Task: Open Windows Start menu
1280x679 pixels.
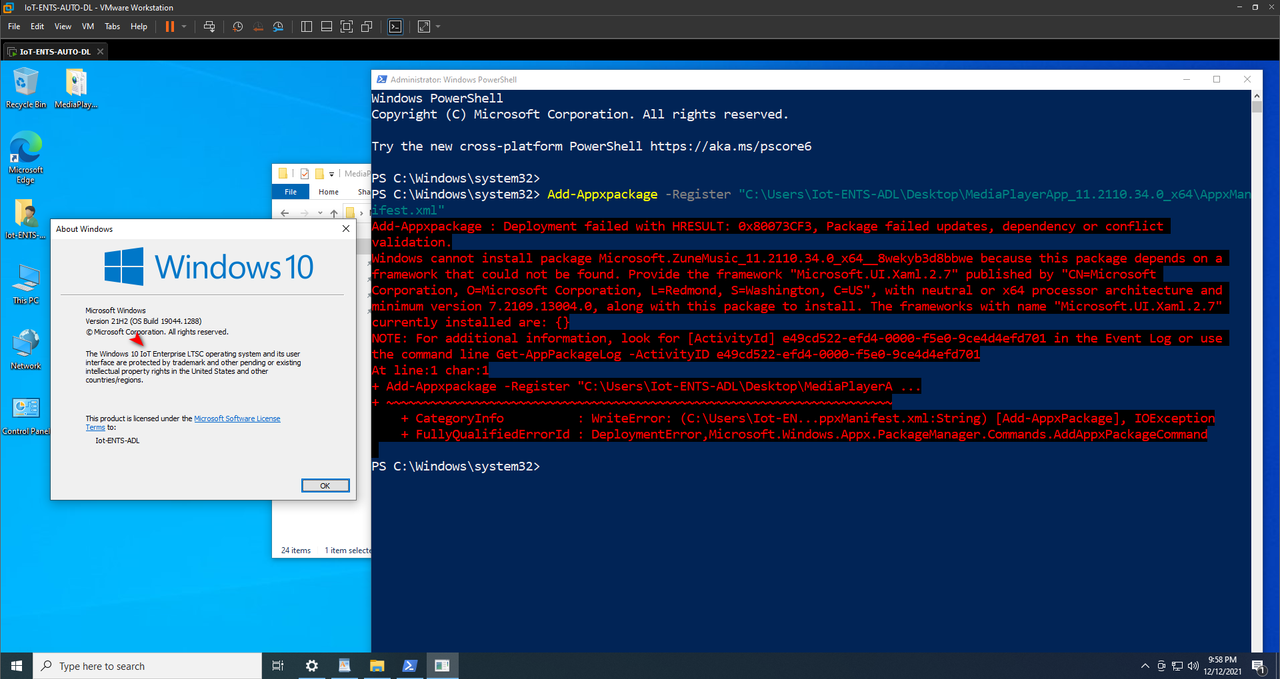Action: coord(16,665)
